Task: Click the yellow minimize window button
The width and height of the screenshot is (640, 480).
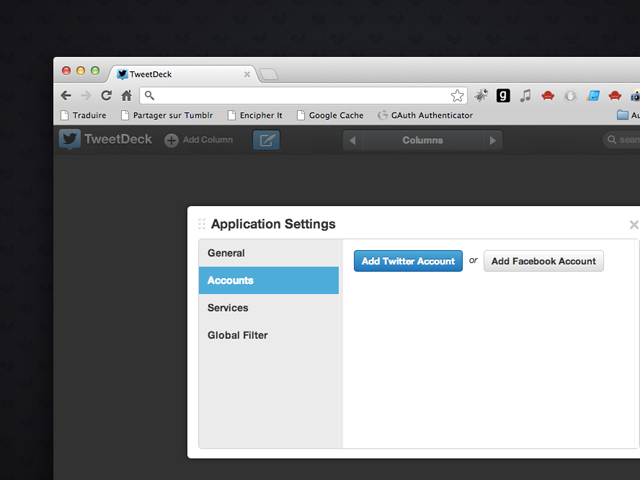Action: 81,71
